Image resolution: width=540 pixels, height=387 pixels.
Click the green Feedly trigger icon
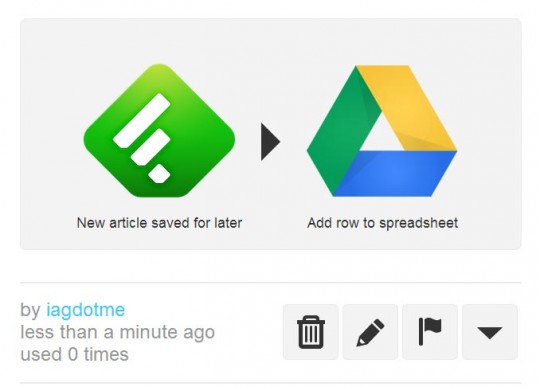point(159,130)
